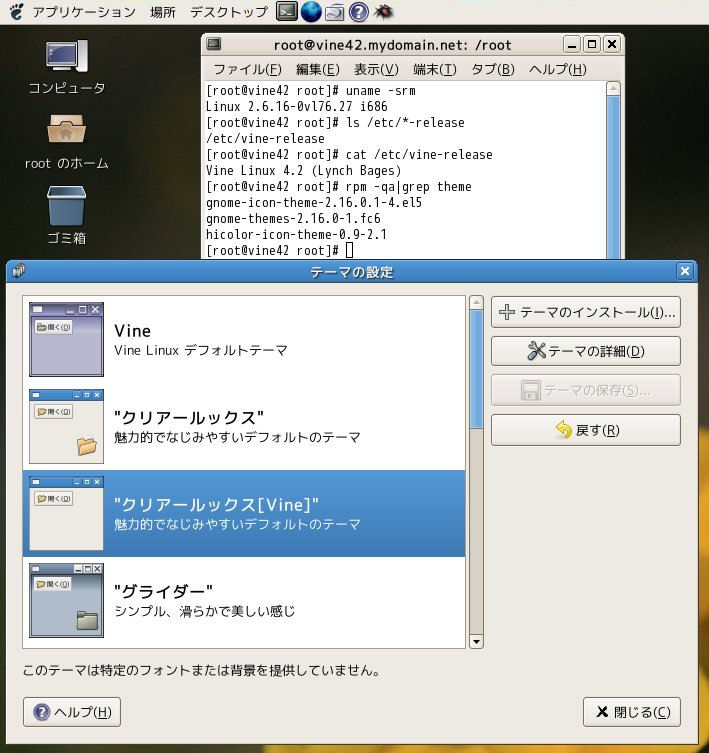Viewport: 709px width, 753px height.
Task: Open 表示(V) menu in terminal window
Action: tap(376, 70)
